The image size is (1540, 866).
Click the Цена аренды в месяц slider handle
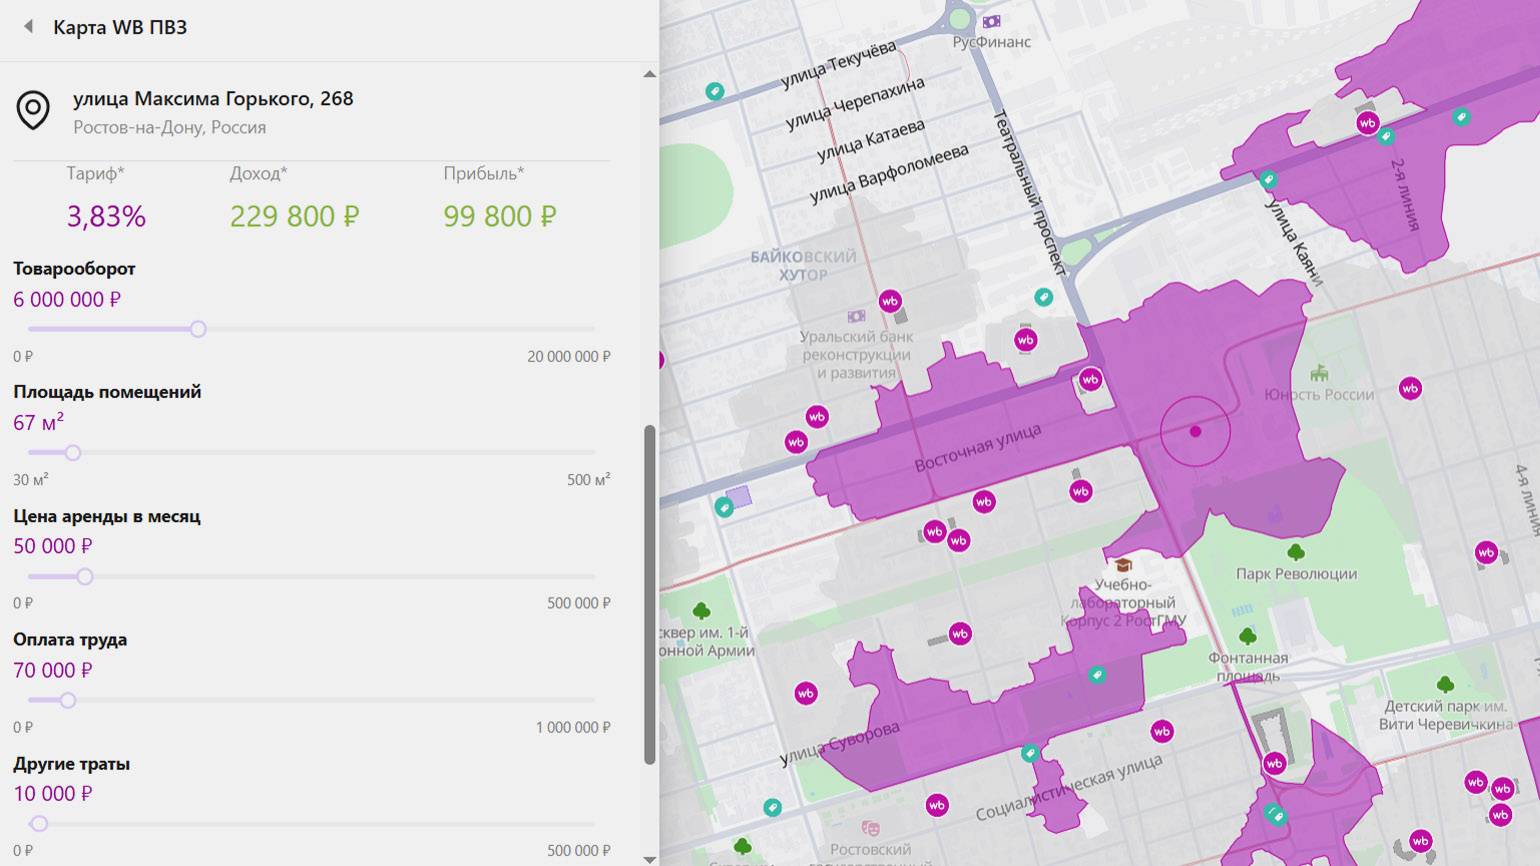pos(85,577)
